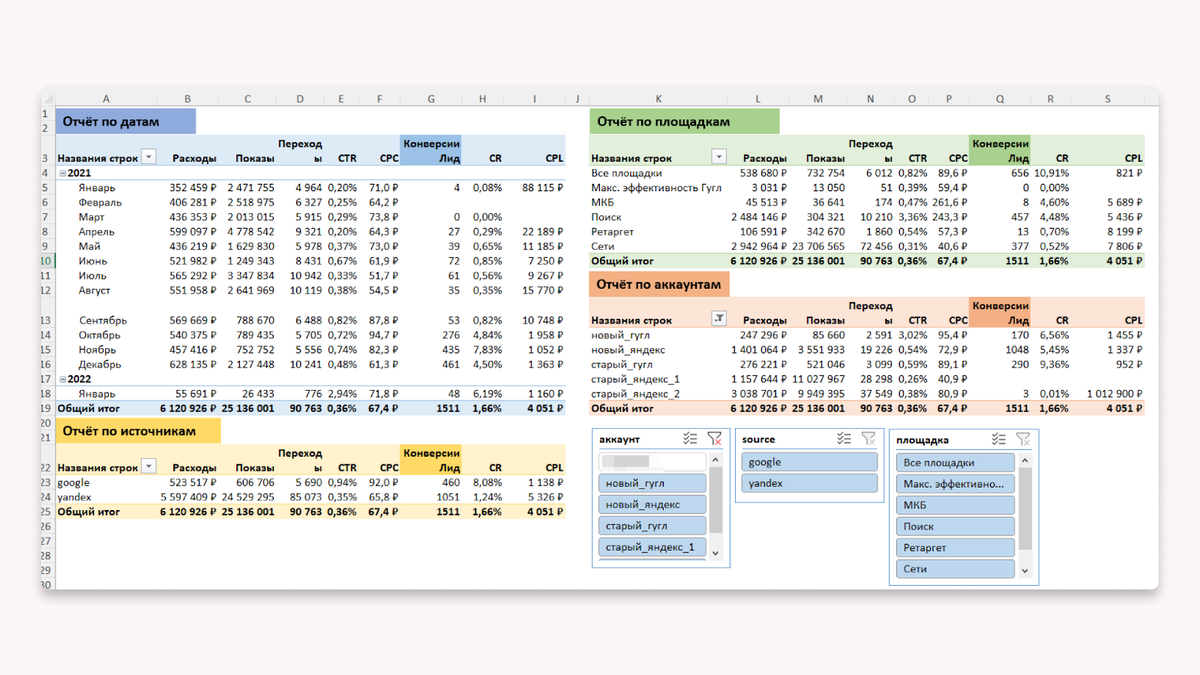Select row header 19
The width and height of the screenshot is (1200, 675).
(47, 408)
